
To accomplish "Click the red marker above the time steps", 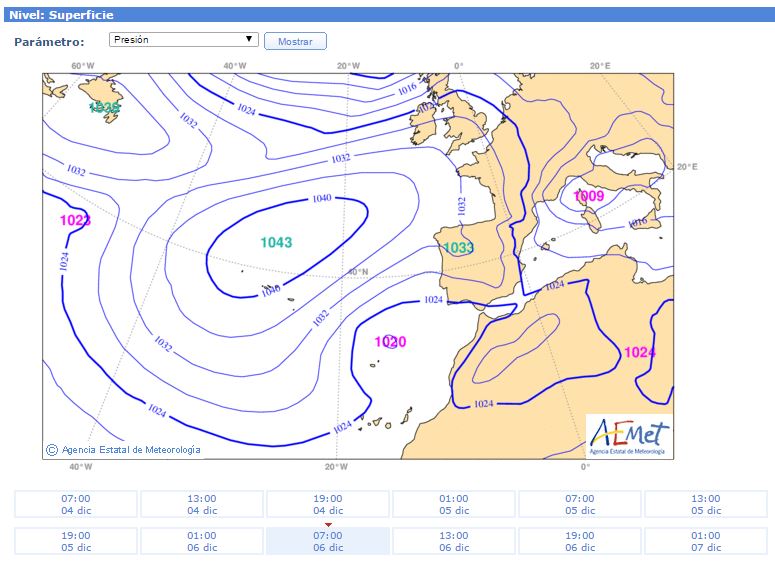I will coord(328,524).
